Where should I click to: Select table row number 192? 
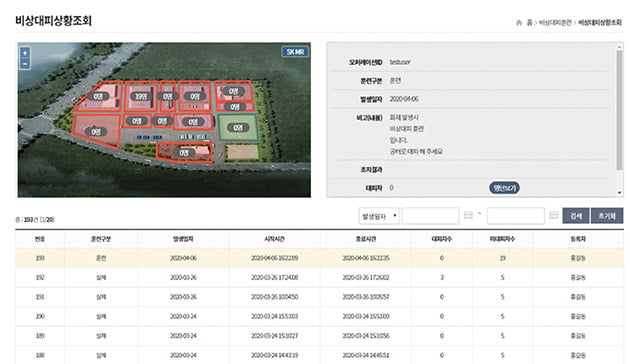319,277
